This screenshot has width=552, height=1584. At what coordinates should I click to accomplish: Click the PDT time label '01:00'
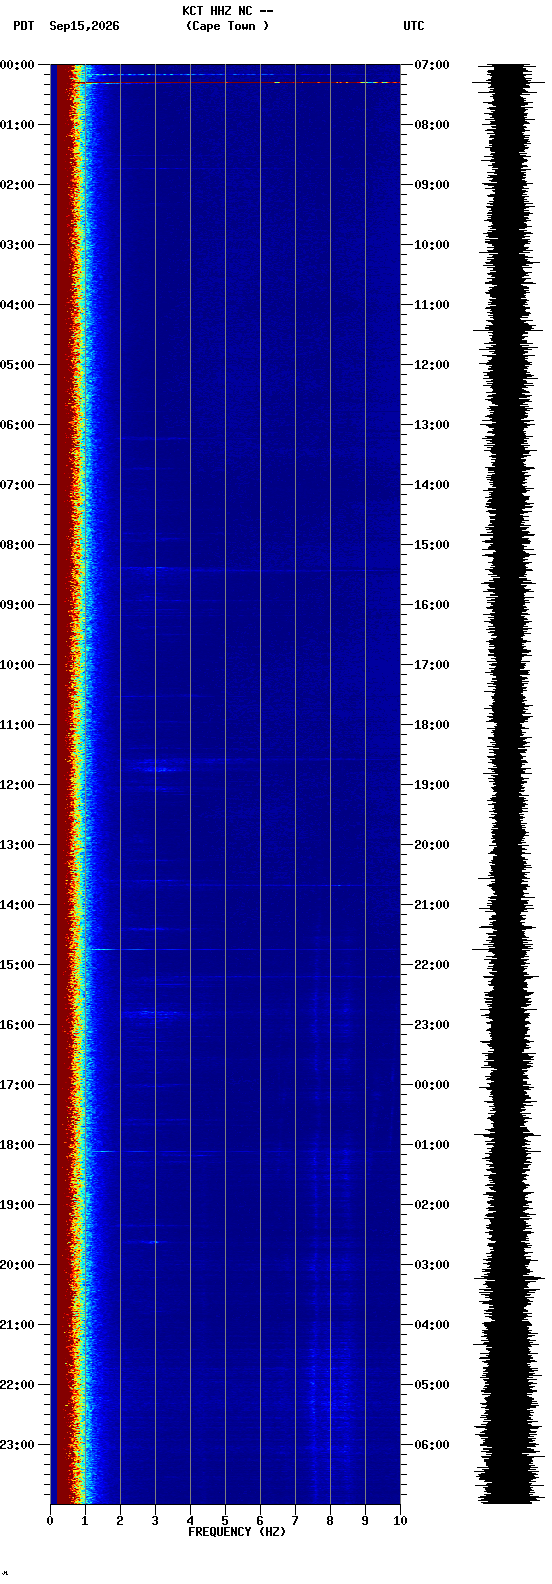pyautogui.click(x=16, y=125)
